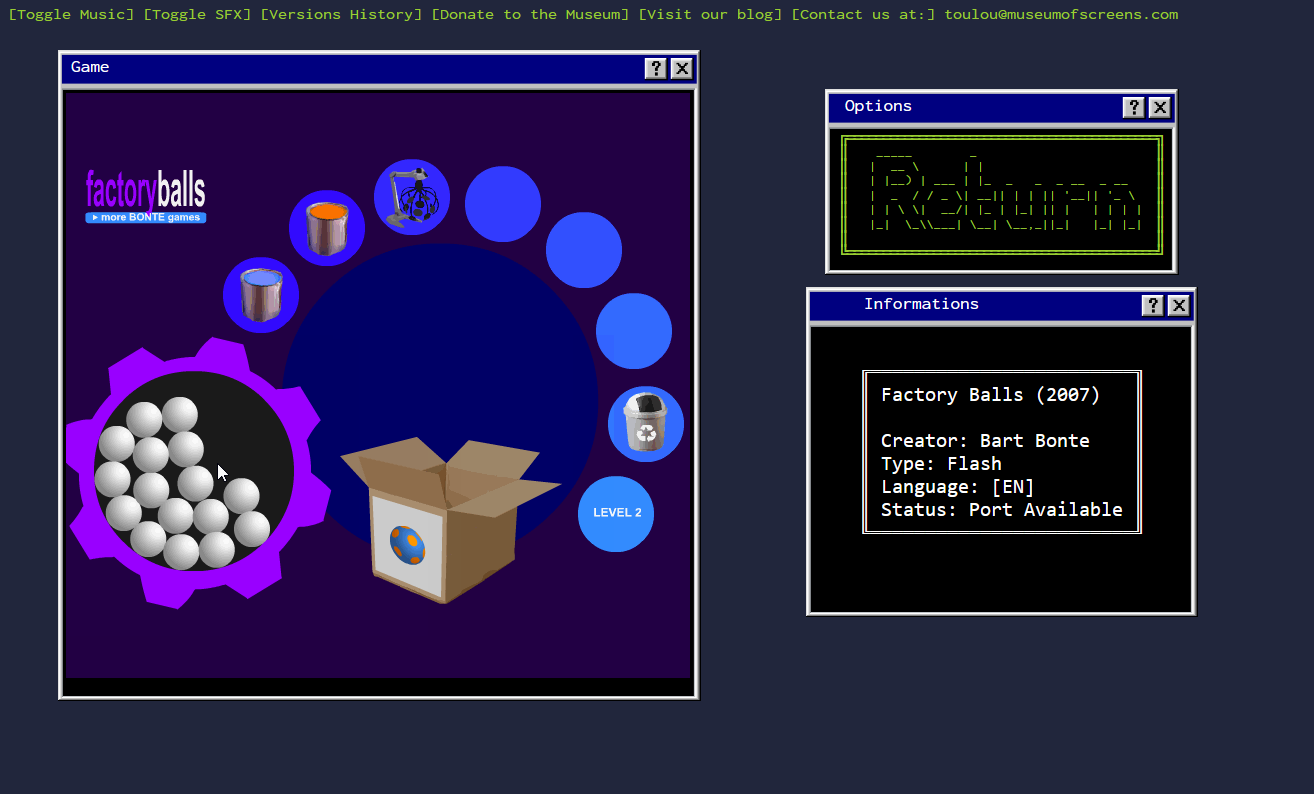1314x794 pixels.
Task: Pick the orange paint bucket
Action: coord(327,228)
